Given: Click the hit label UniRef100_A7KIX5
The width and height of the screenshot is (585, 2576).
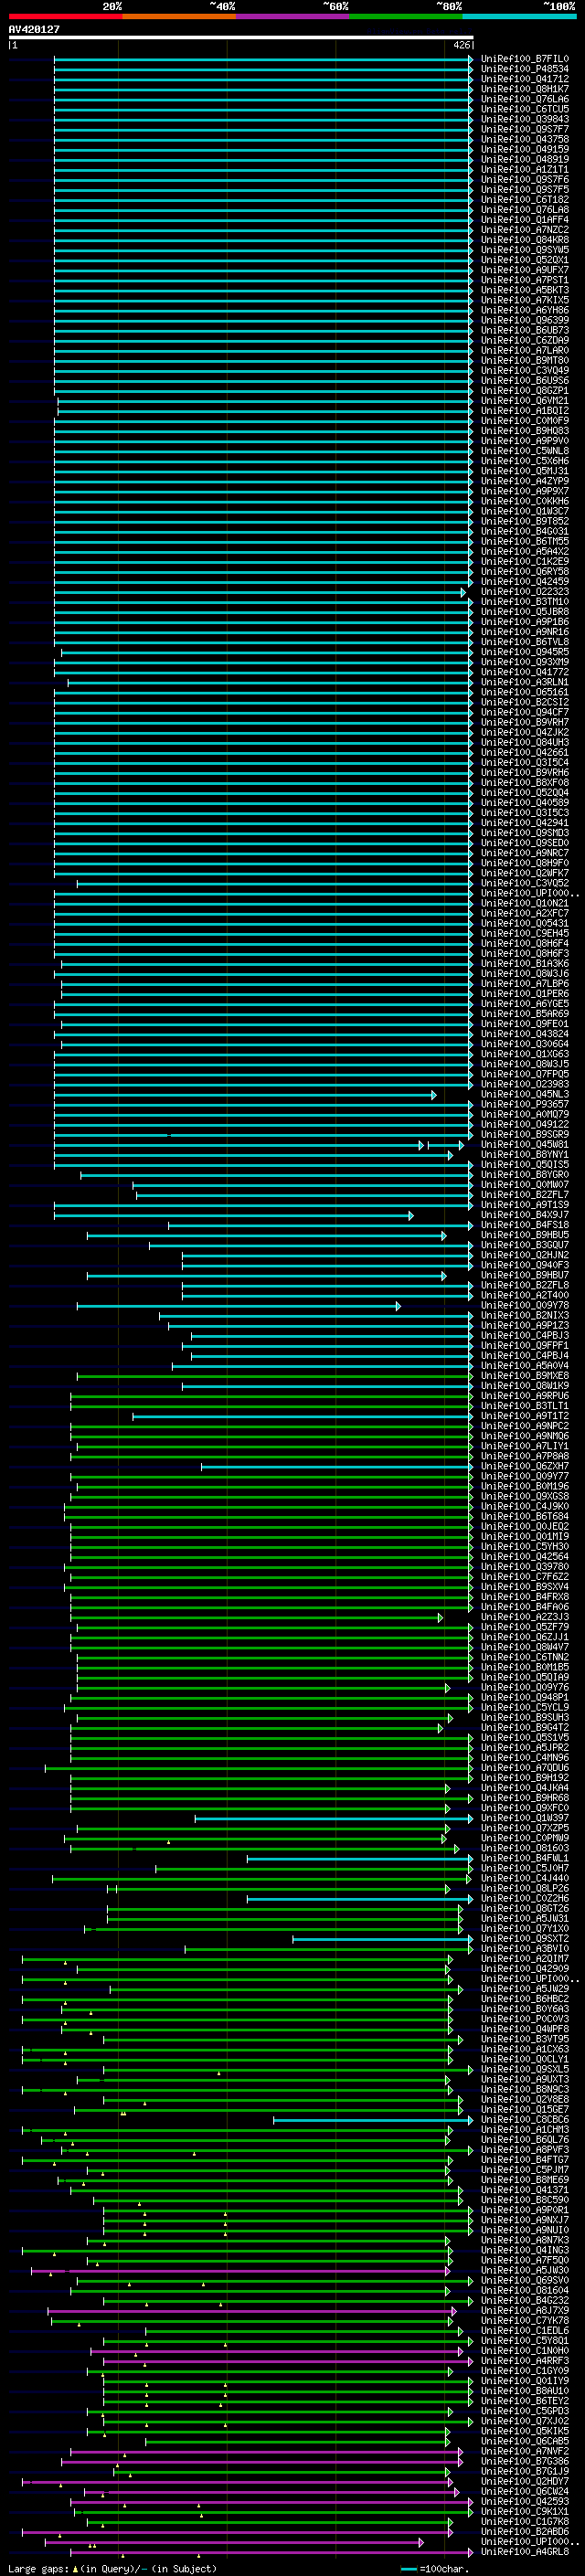Looking at the screenshot, I should coord(525,300).
